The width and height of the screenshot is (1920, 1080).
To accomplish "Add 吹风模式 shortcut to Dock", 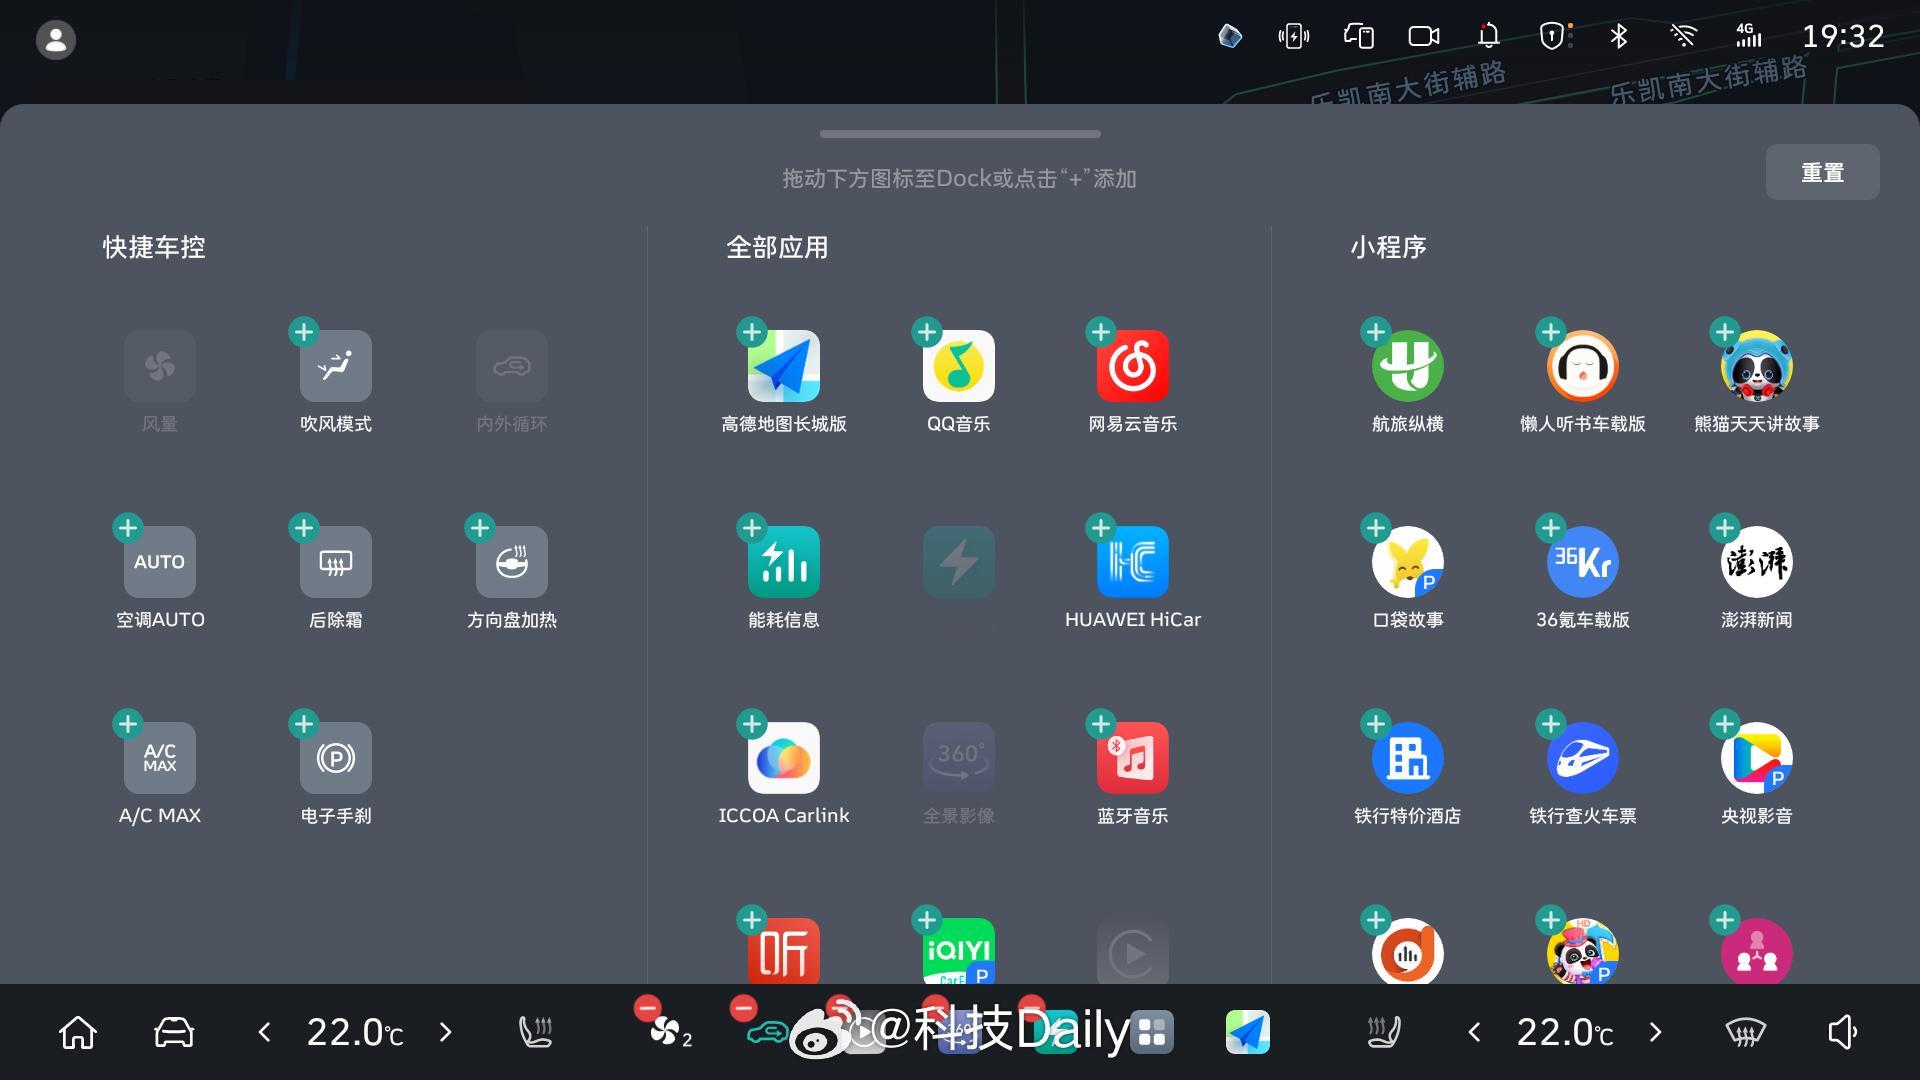I will 304,332.
